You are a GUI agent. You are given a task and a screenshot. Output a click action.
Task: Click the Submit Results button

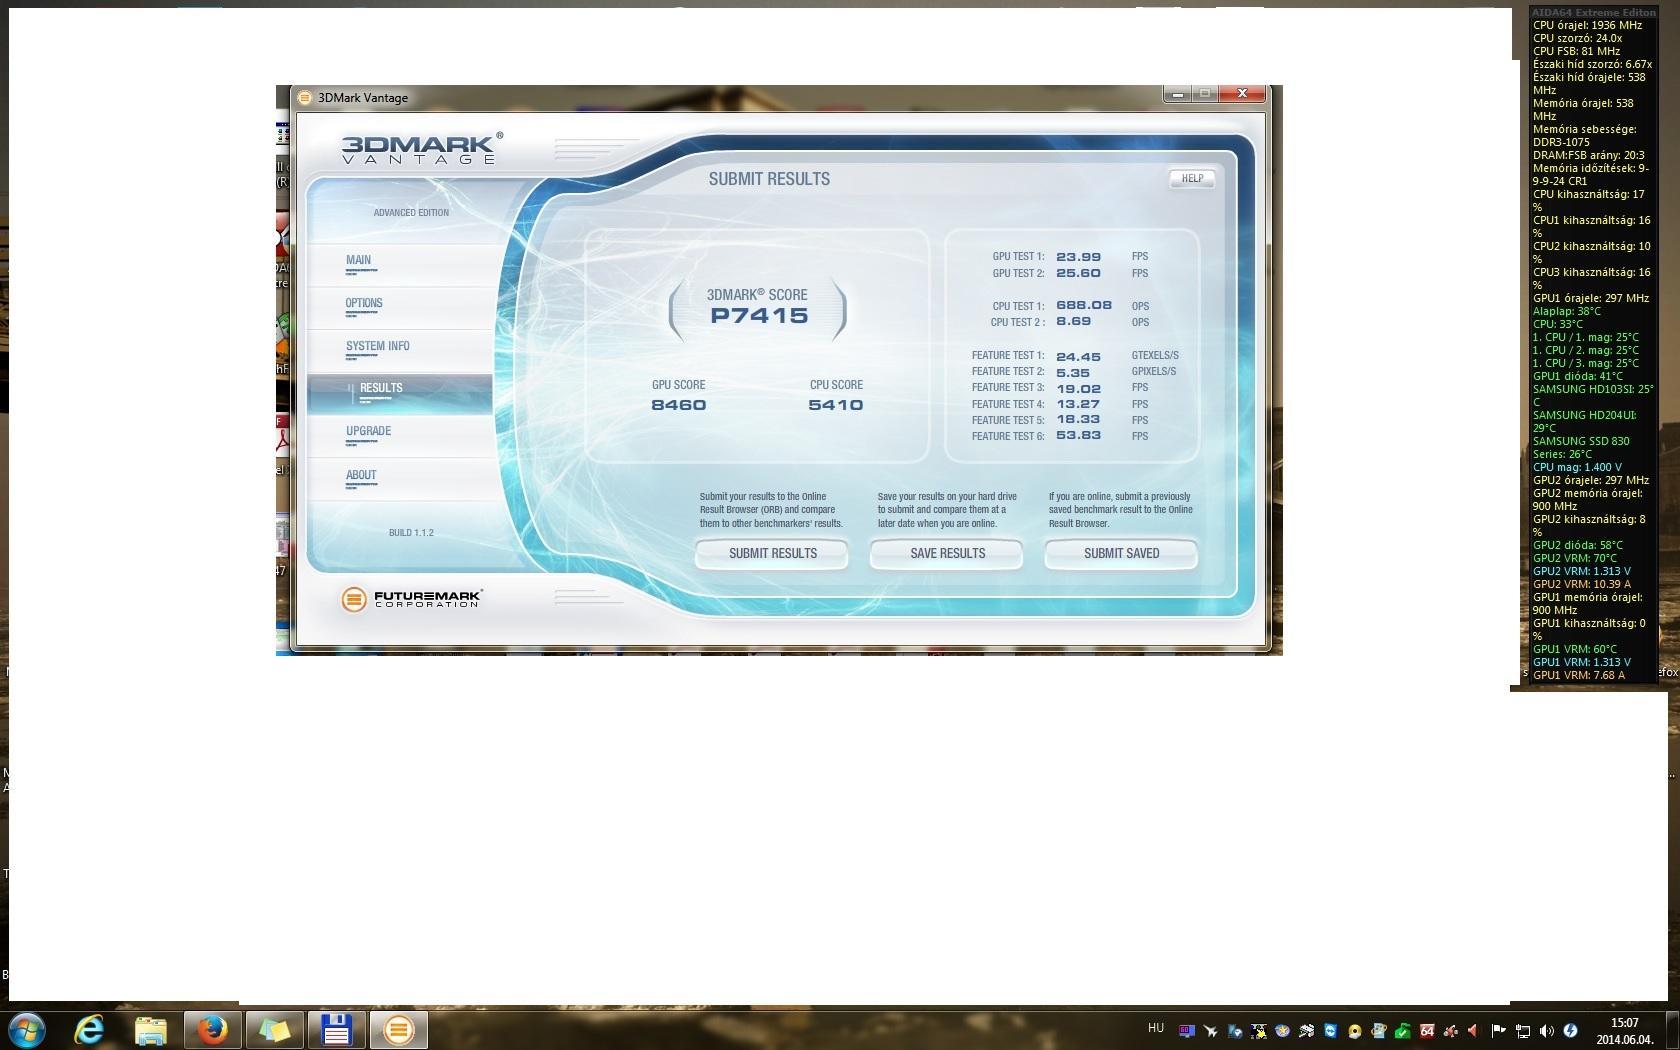(x=772, y=553)
